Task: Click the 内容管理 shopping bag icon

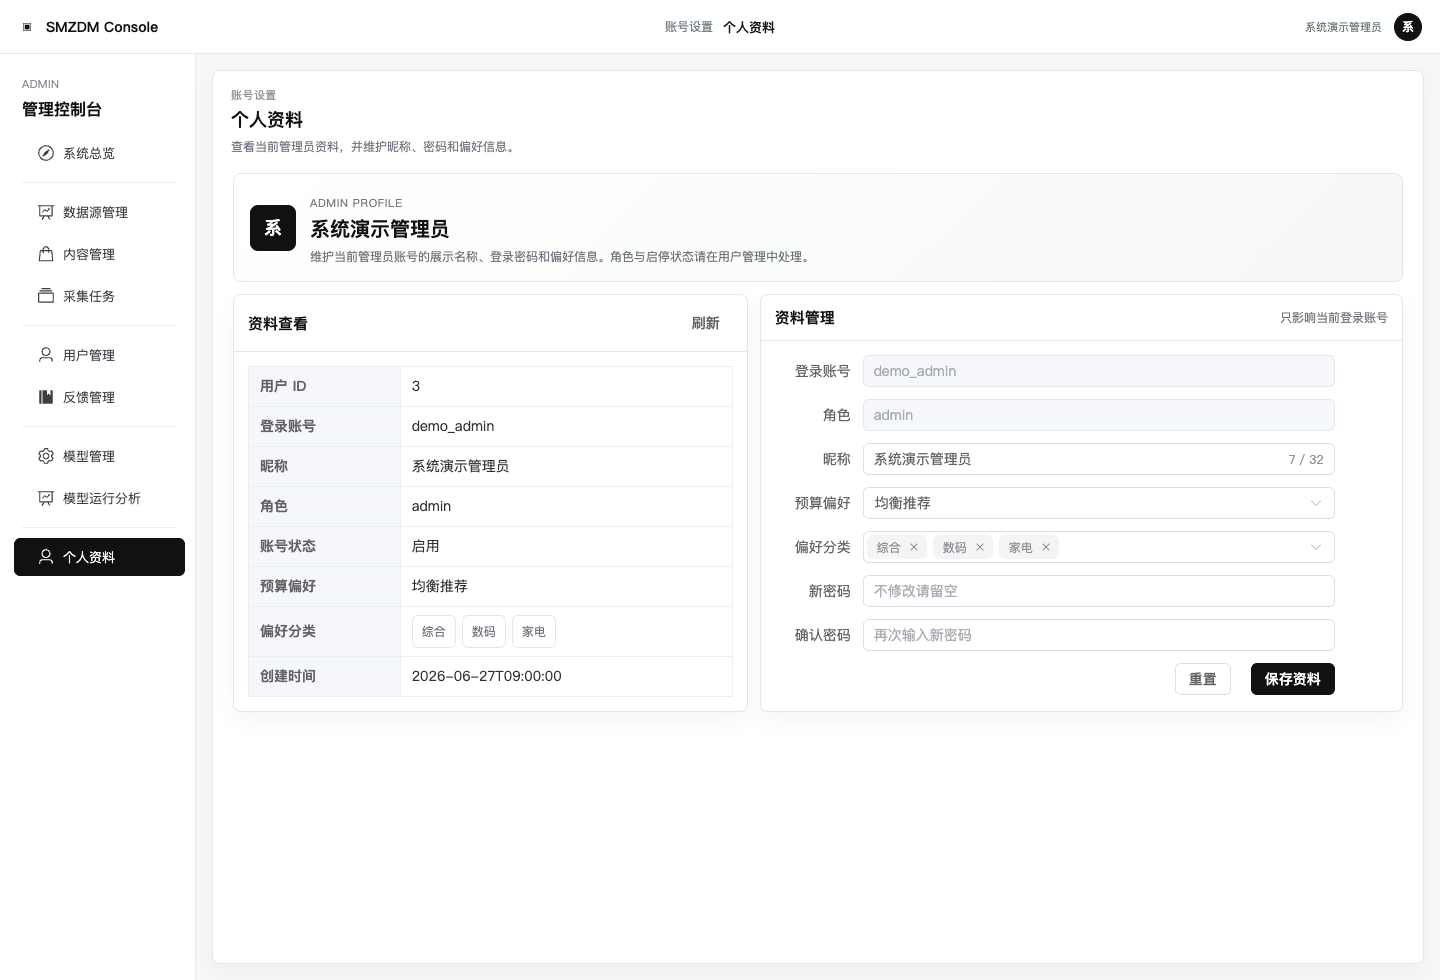Action: (46, 254)
